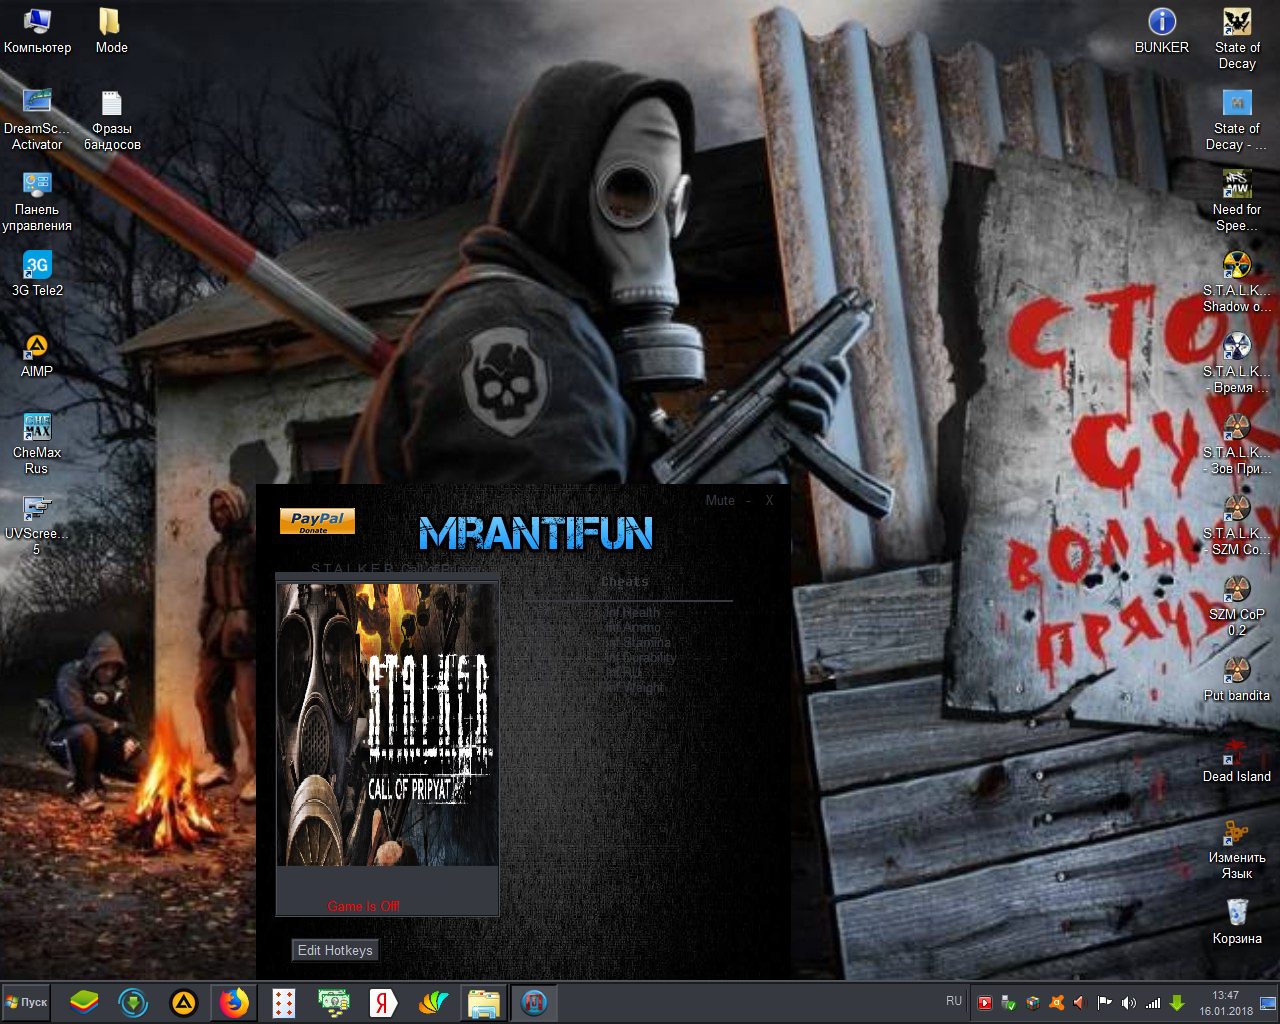
Task: Select the Put bandita desktop shortcut
Action: [x=1237, y=679]
